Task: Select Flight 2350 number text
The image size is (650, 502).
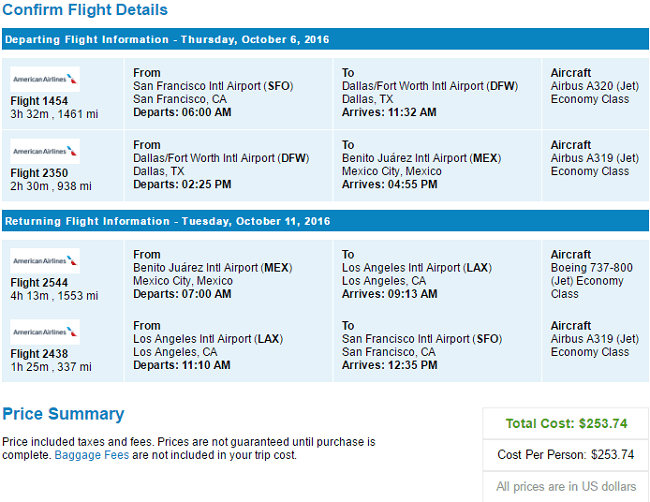Action: coord(39,173)
